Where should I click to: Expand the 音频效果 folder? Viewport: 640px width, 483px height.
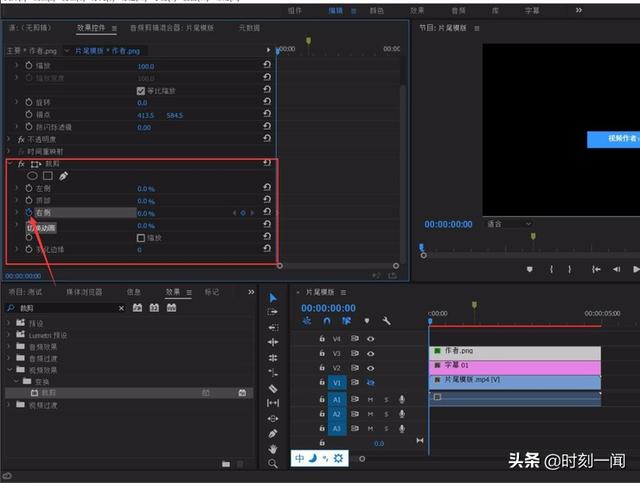[x=10, y=345]
